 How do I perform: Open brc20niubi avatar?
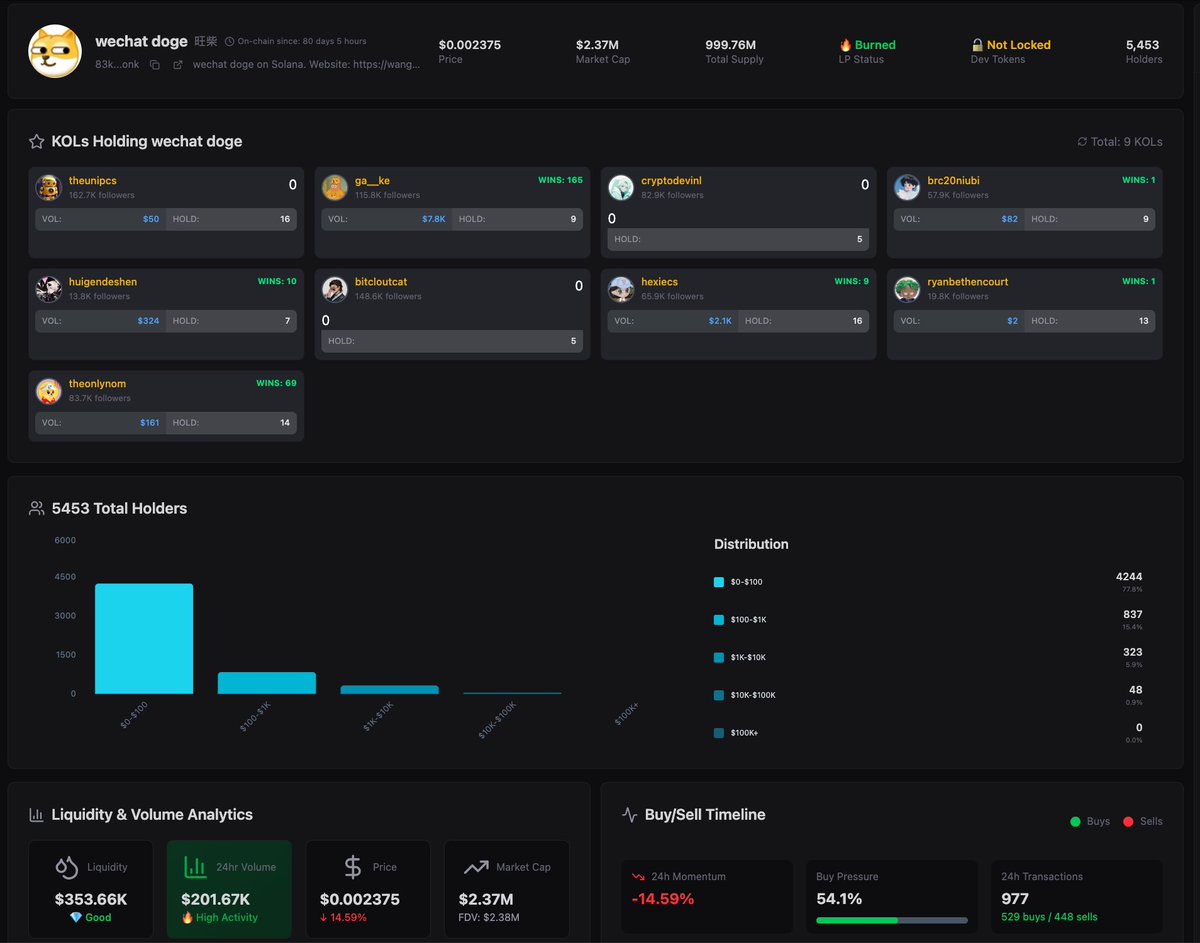[x=907, y=188]
